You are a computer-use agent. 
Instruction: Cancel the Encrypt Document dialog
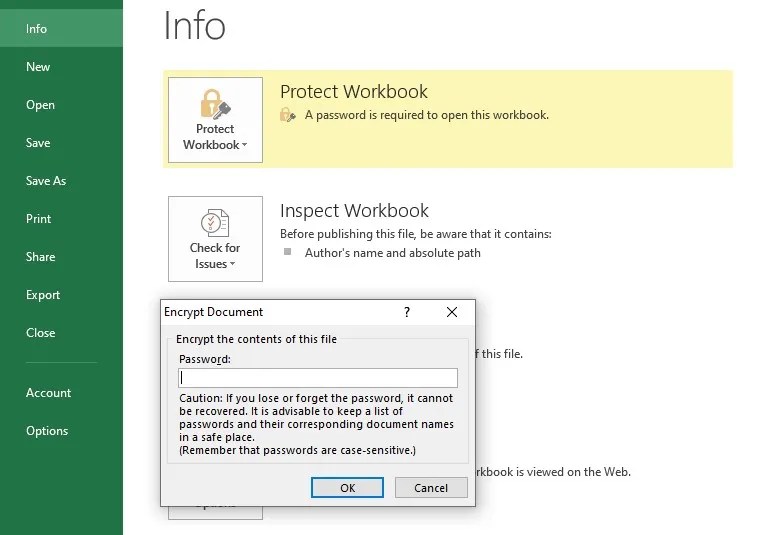[431, 488]
